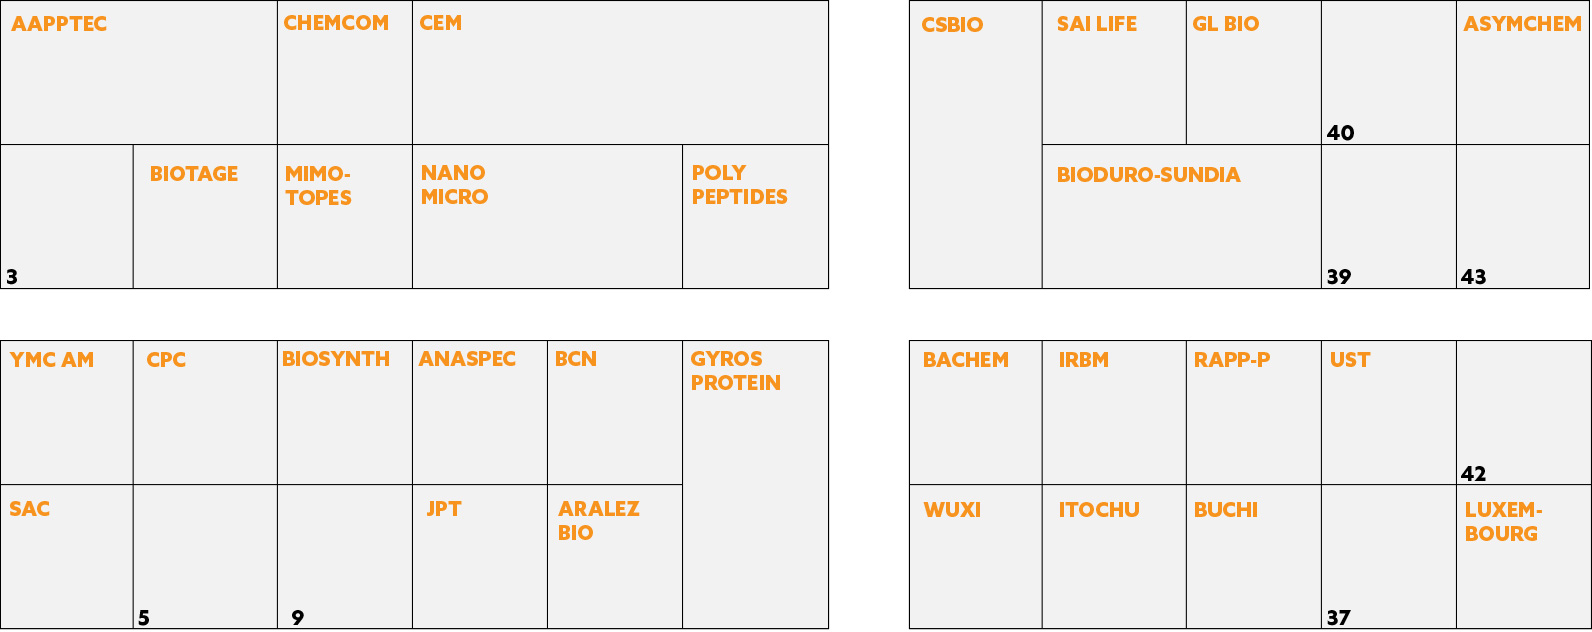Viewport: 1592px width, 632px height.
Task: Open the LUXEMBOURG booth
Action: click(x=1523, y=557)
